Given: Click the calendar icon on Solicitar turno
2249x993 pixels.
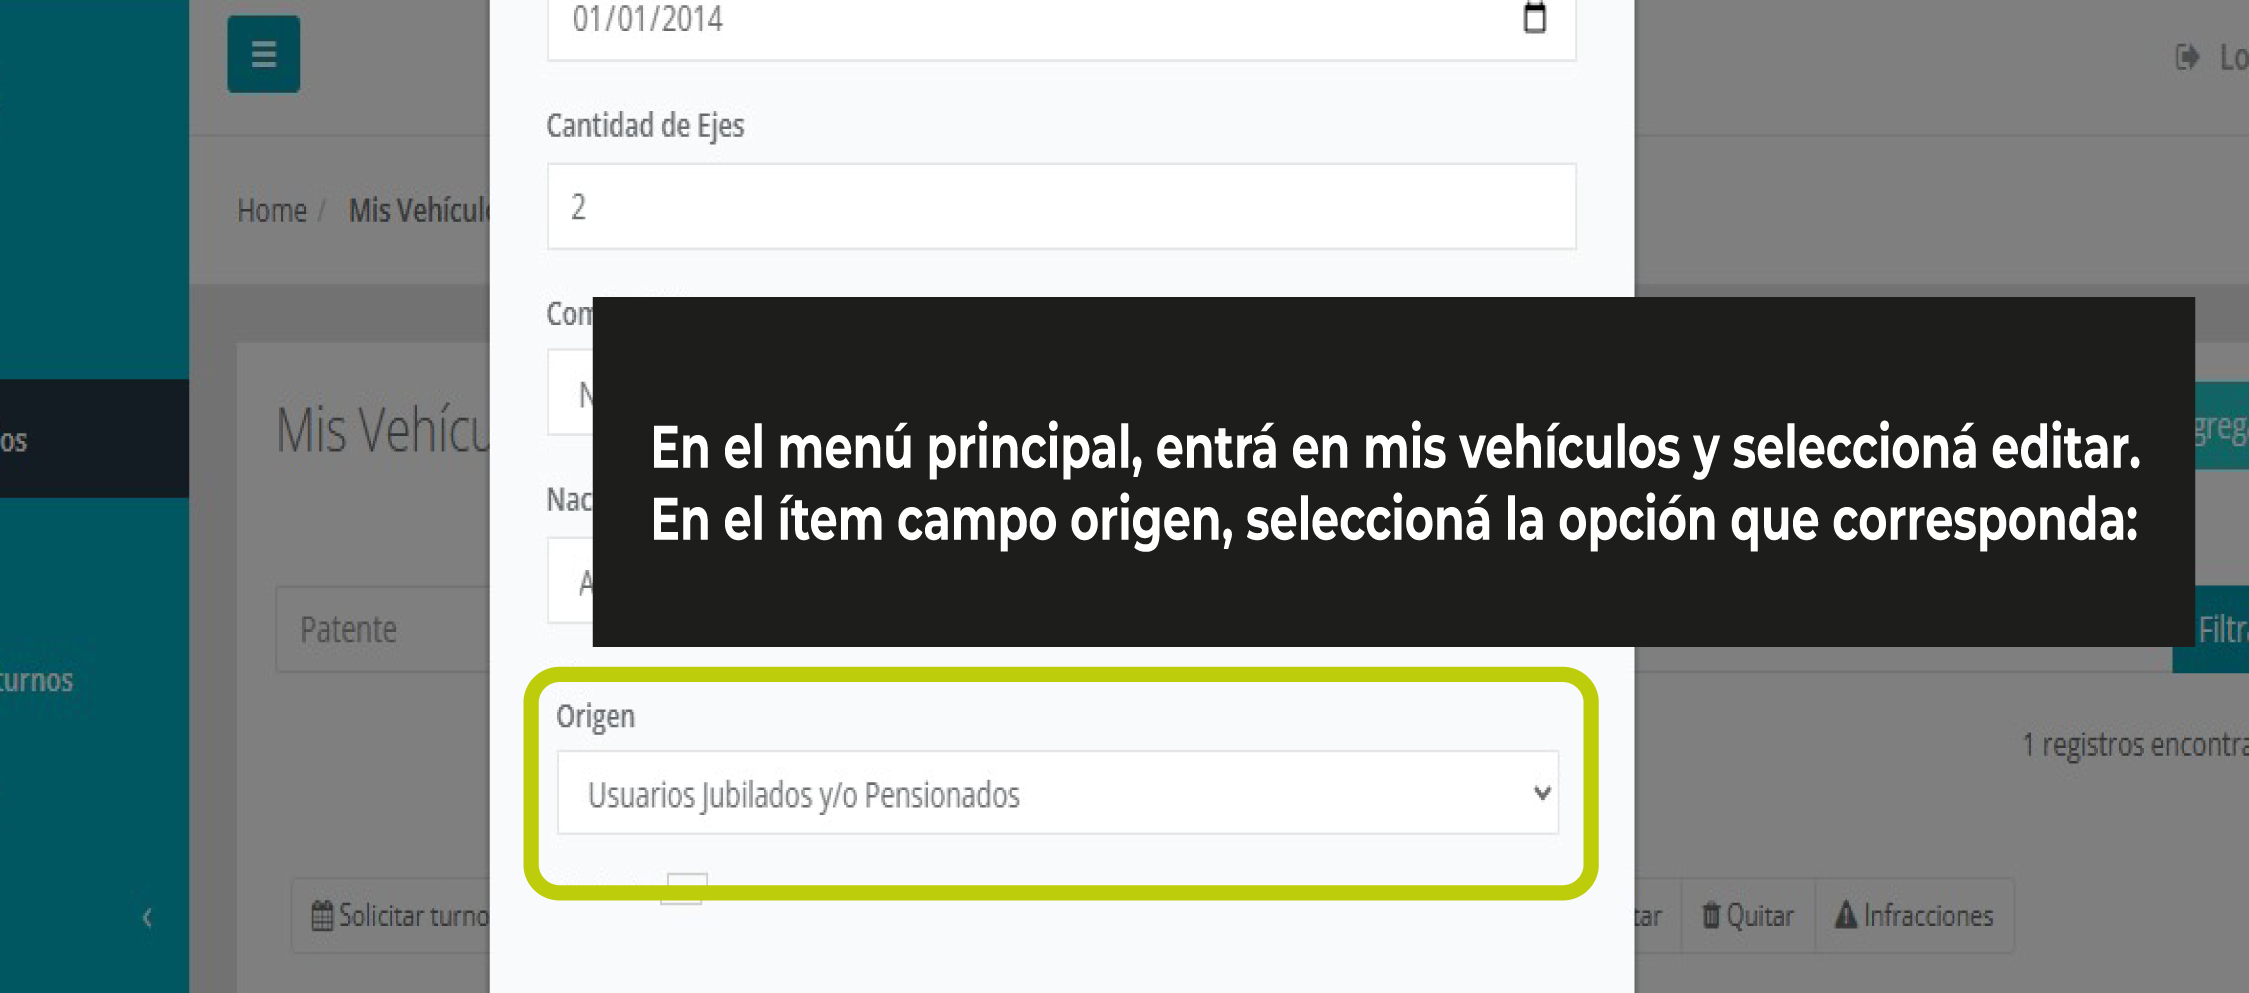Looking at the screenshot, I should [322, 915].
